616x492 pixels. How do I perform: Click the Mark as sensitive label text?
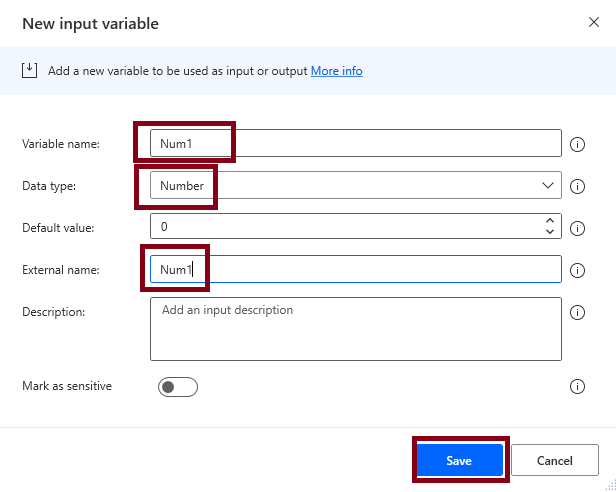tap(67, 386)
